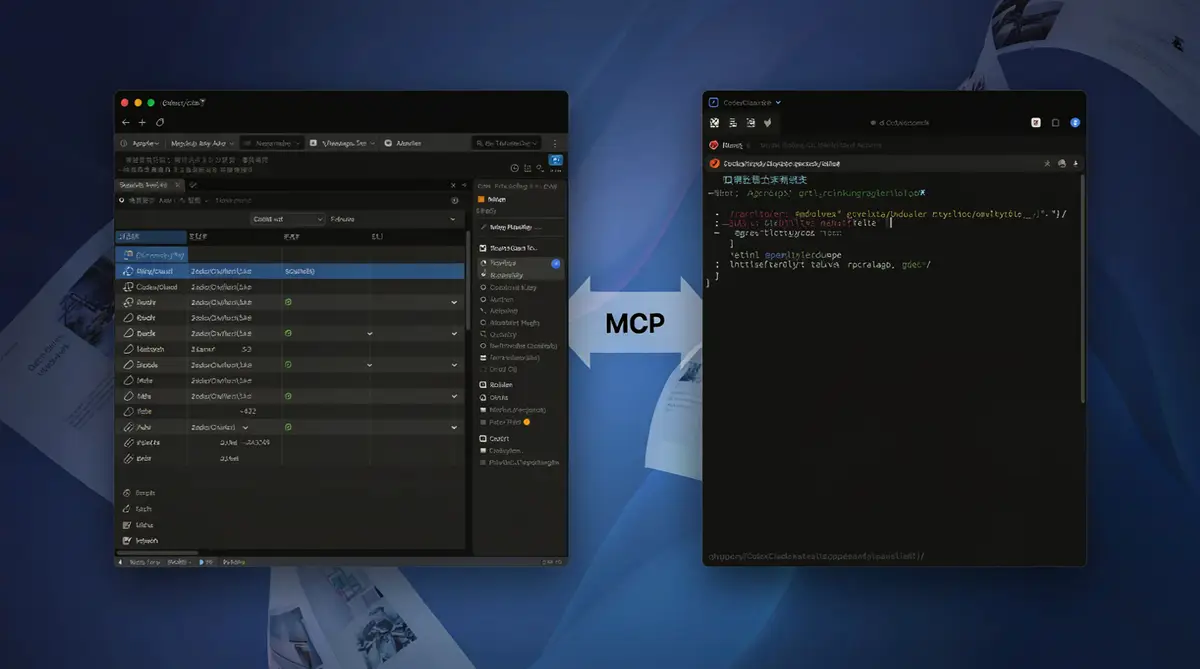Open the title dropdown chevron in the right window
Viewport: 1200px width, 669px height.
click(x=778, y=102)
